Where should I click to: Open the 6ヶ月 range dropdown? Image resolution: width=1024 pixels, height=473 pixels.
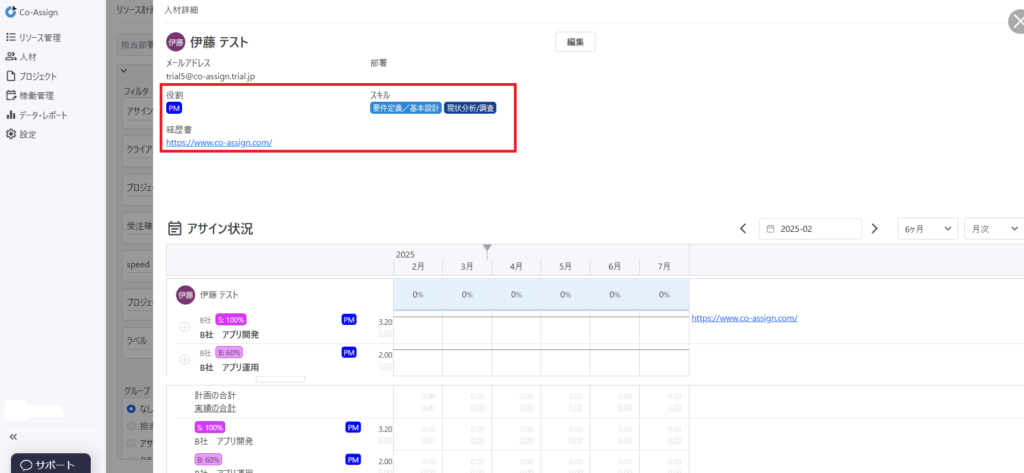928,229
